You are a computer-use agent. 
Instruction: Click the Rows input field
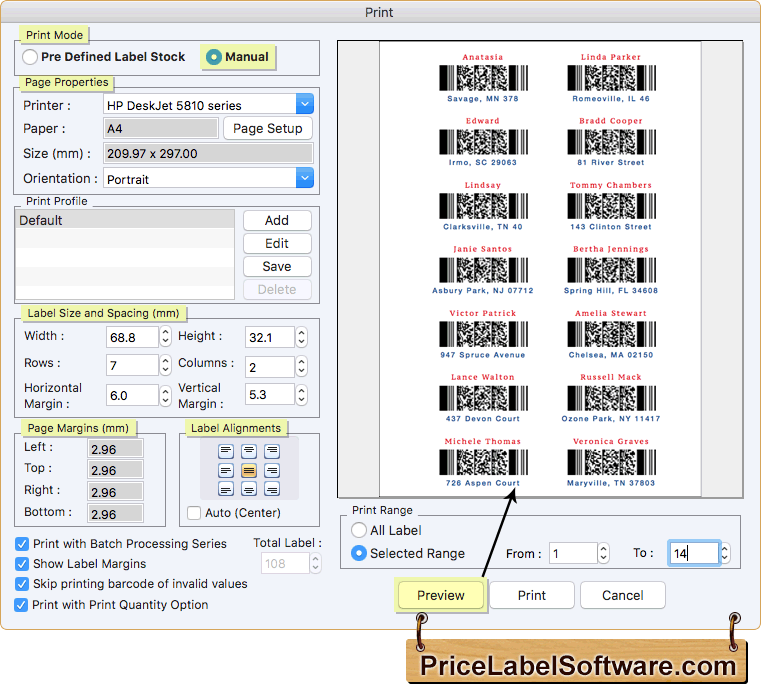[132, 365]
